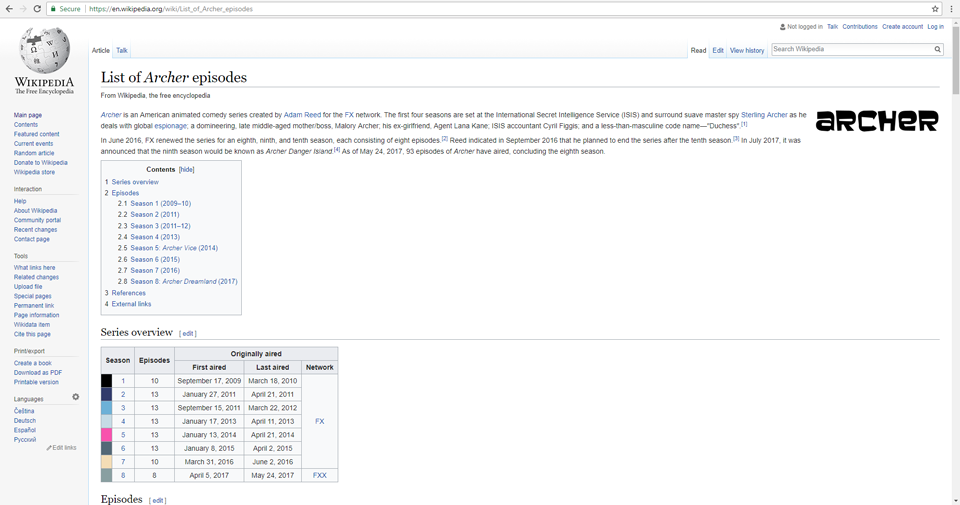This screenshot has height=505, width=960.
Task: Jump to Season 5: Archer Vice entry
Action: click(174, 248)
